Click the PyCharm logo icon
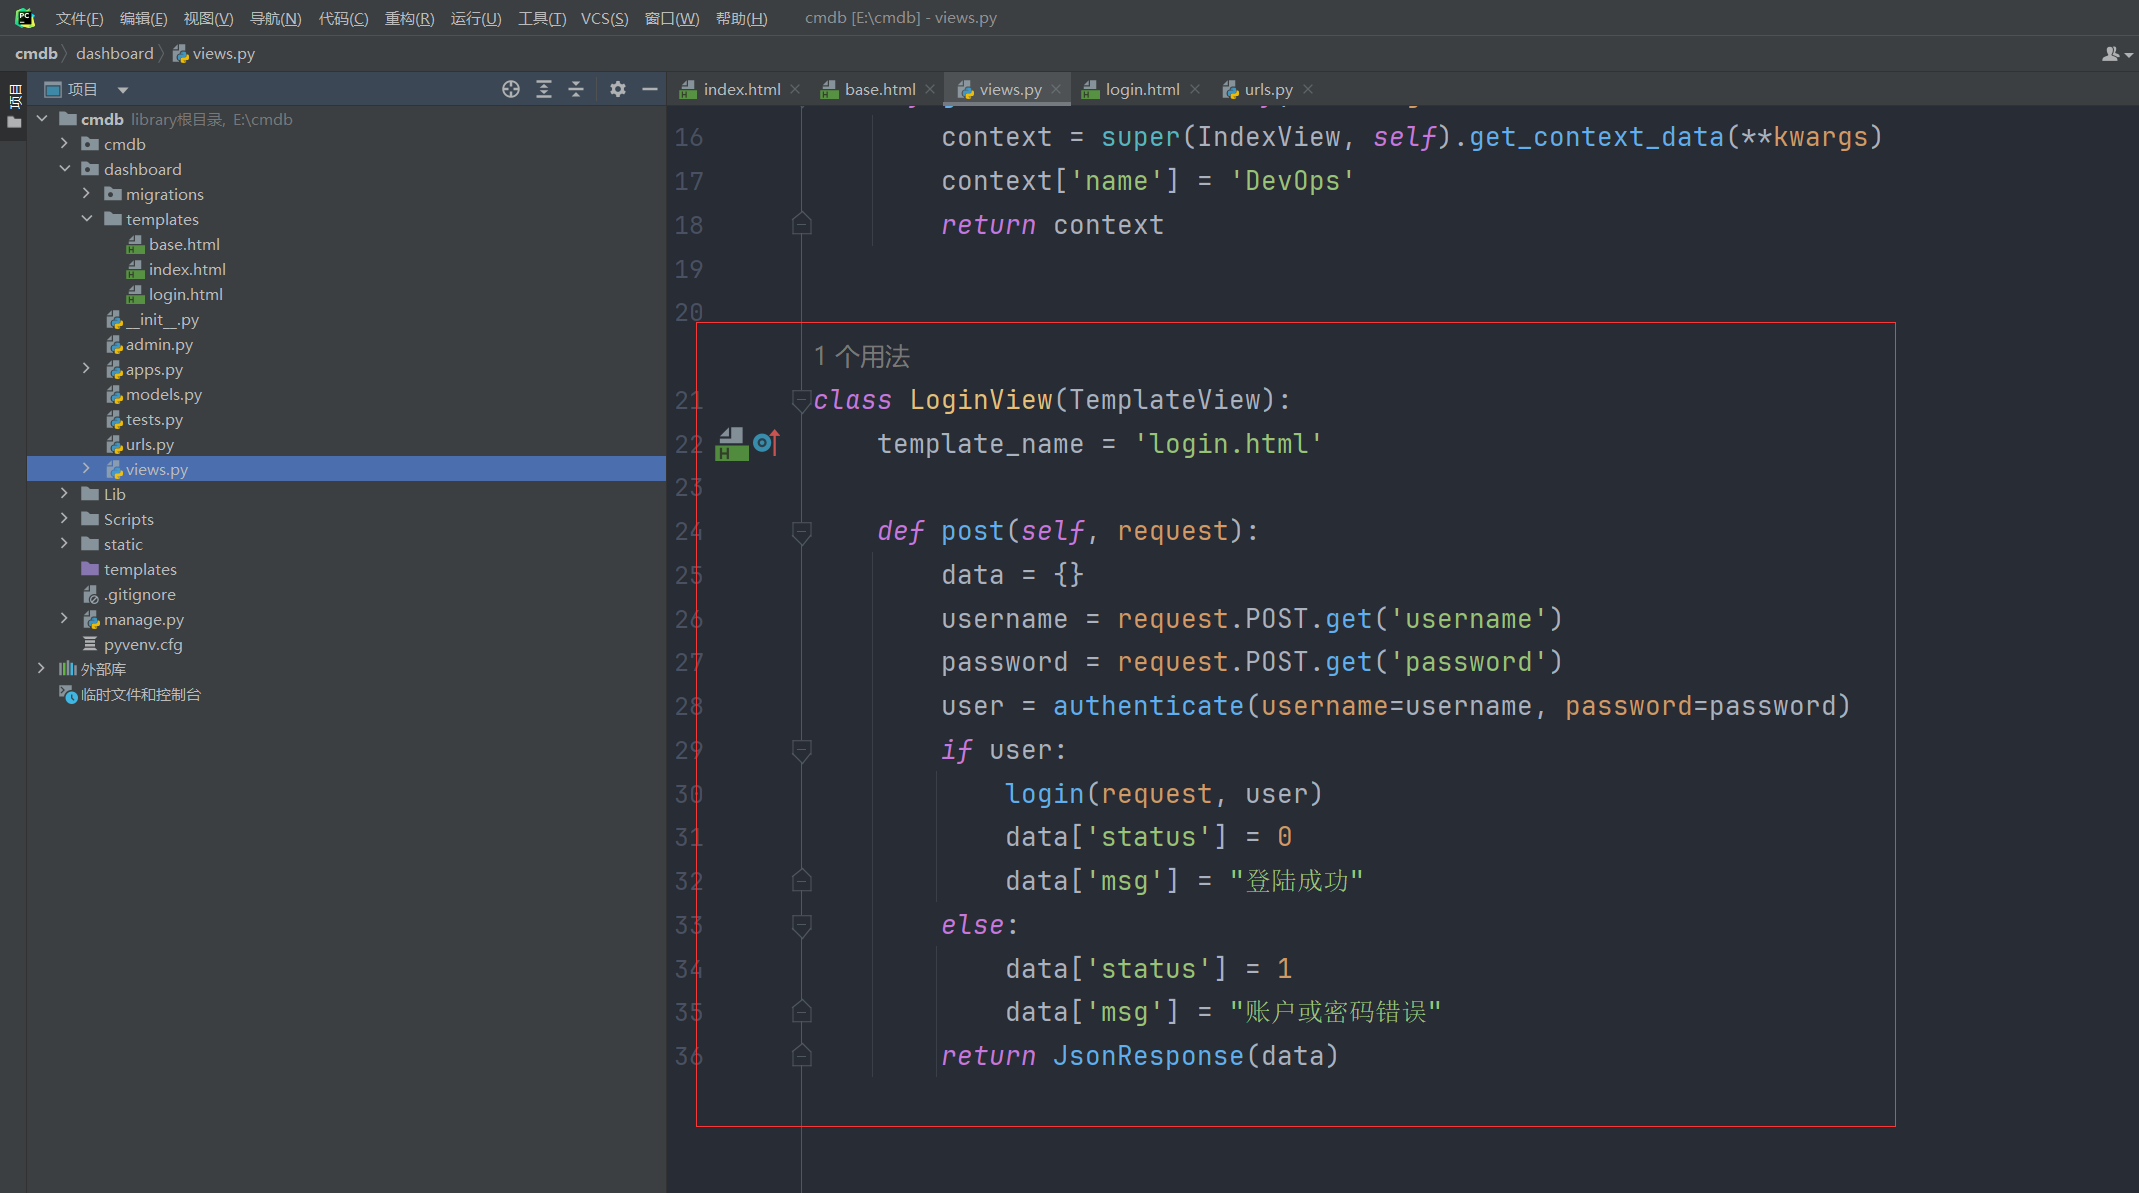2139x1193 pixels. (x=25, y=18)
